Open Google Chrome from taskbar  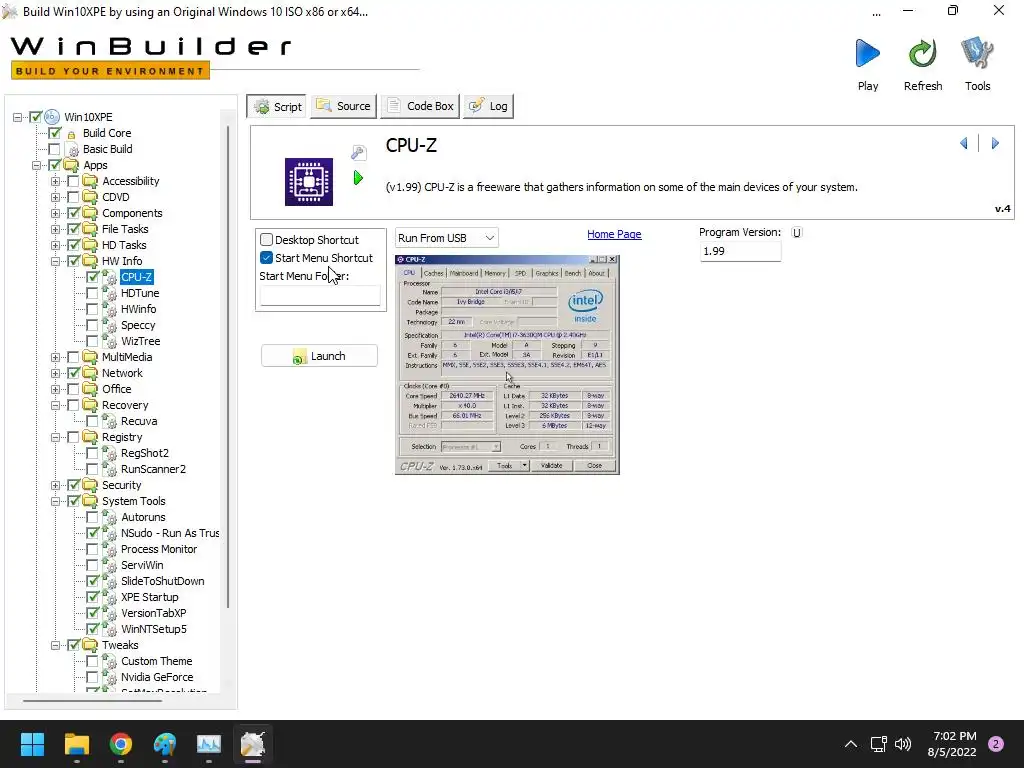tap(121, 744)
